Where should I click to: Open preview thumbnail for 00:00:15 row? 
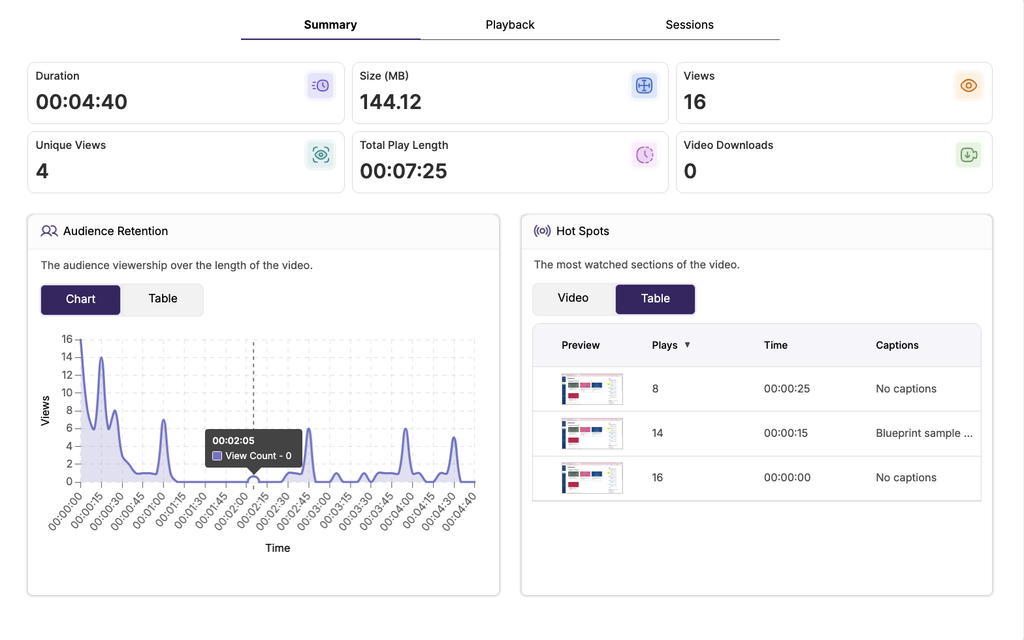(x=592, y=434)
